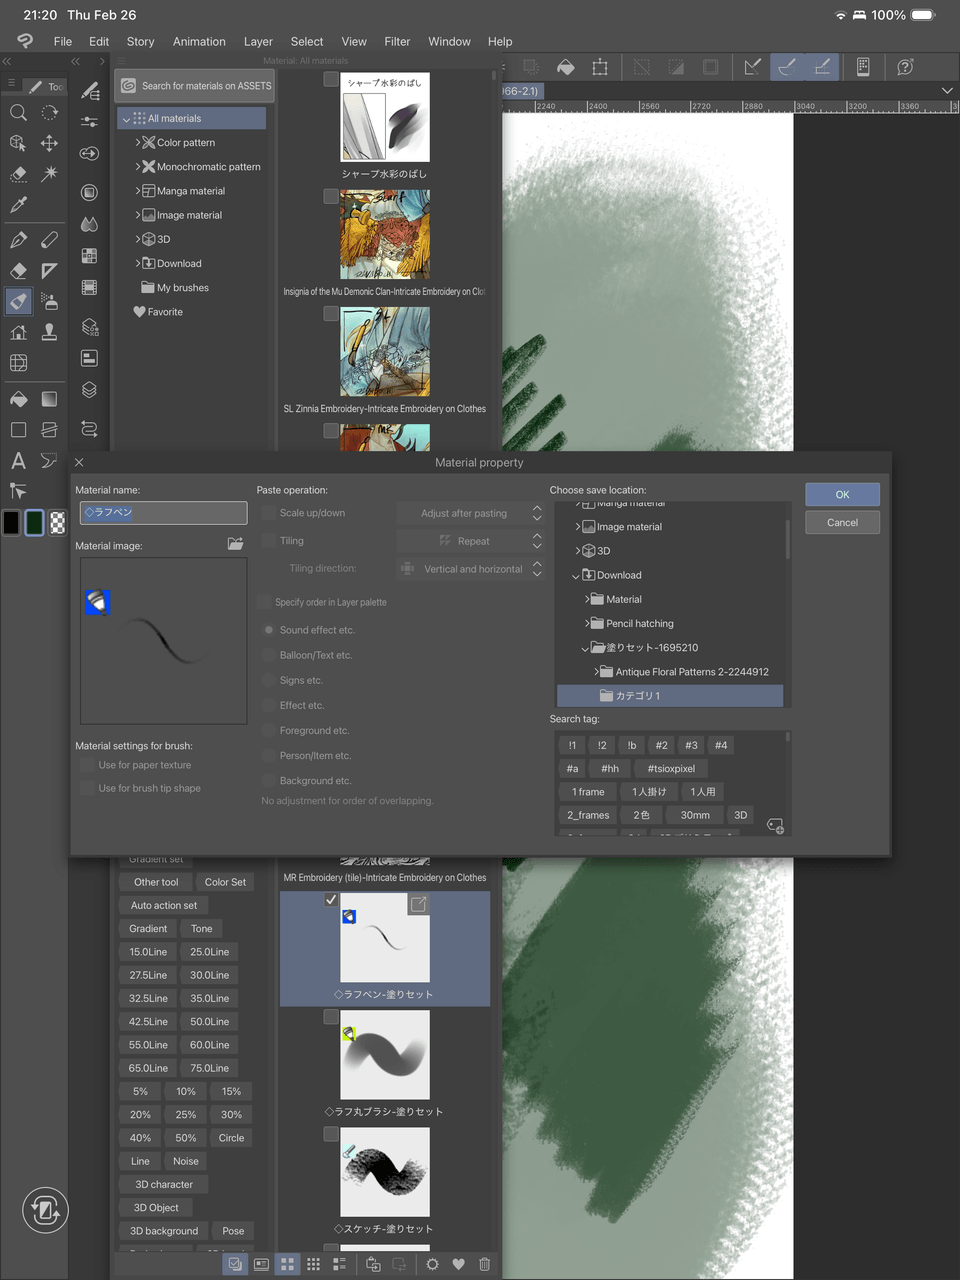The height and width of the screenshot is (1280, 960).
Task: Select the Balloon/Text etc. radio button
Action: pos(268,655)
